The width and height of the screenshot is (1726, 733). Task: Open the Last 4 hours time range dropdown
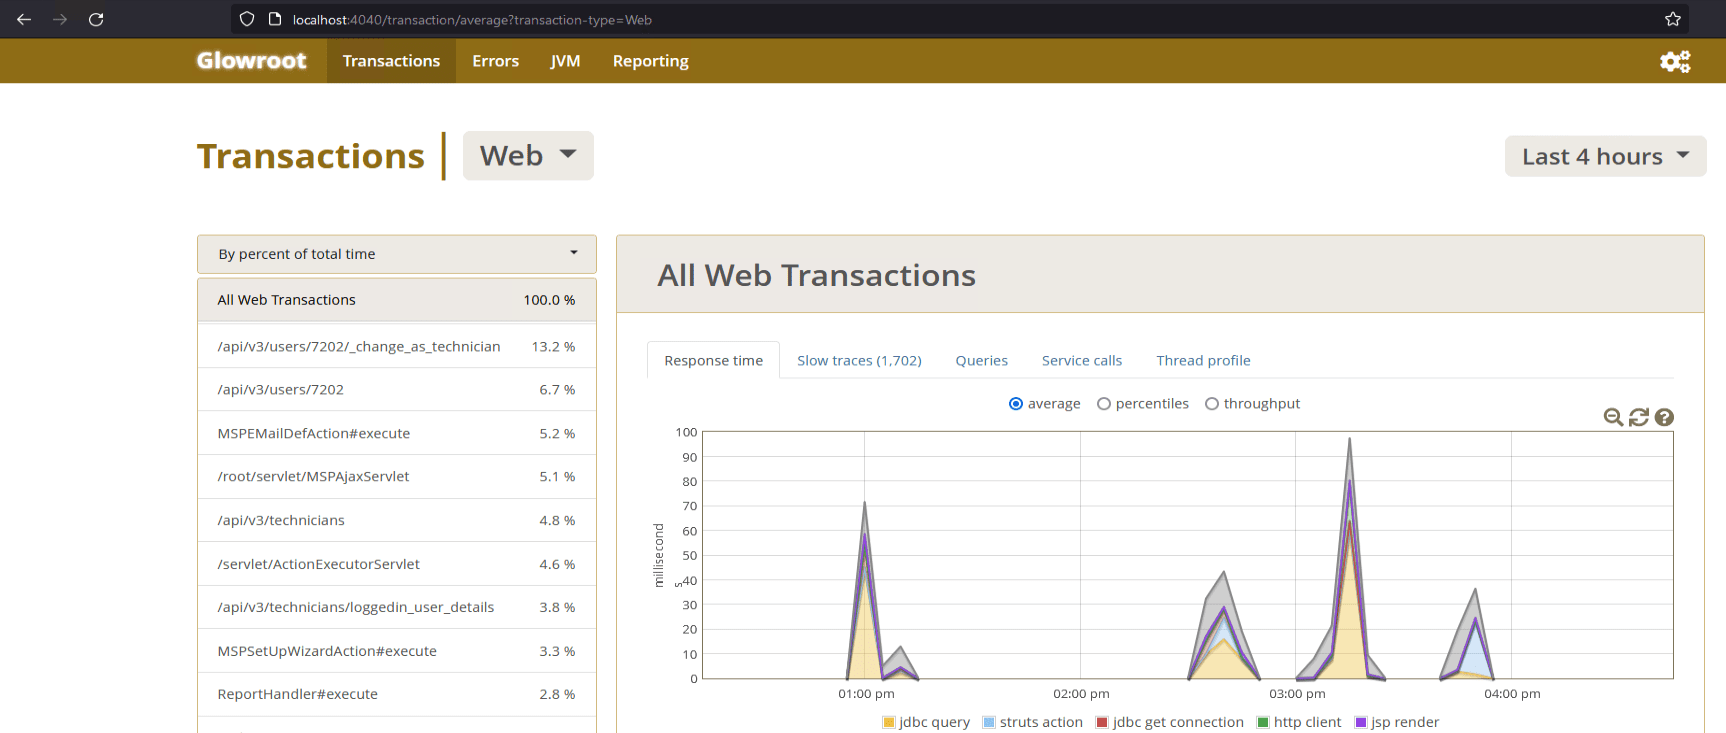point(1604,157)
